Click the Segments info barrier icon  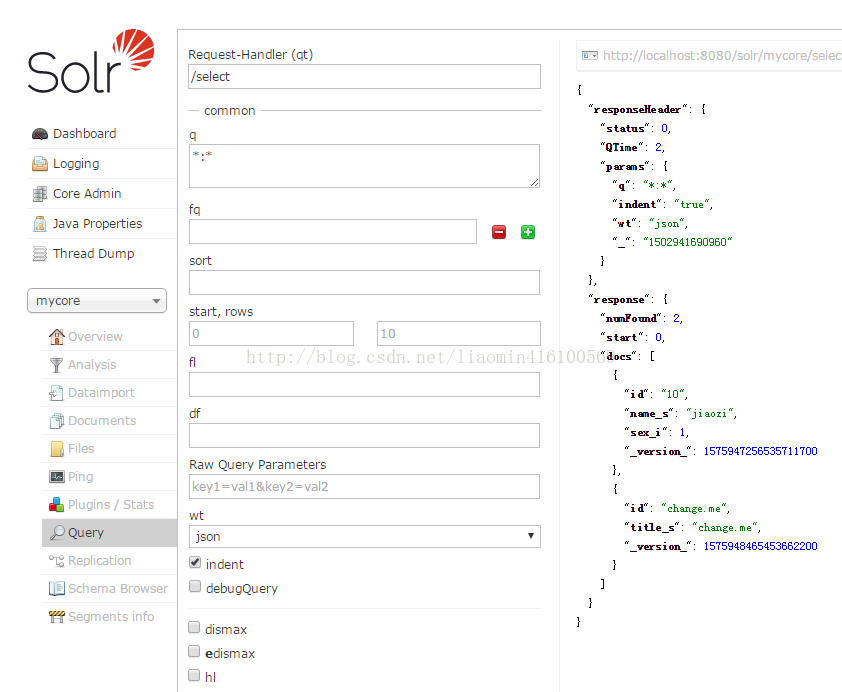pyautogui.click(x=56, y=616)
